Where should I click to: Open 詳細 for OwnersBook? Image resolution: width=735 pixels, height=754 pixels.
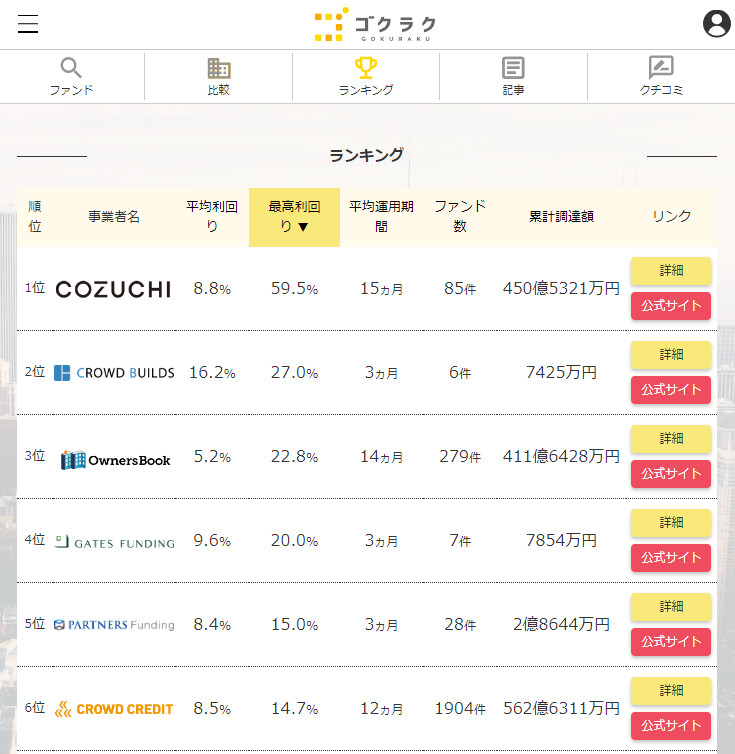671,439
